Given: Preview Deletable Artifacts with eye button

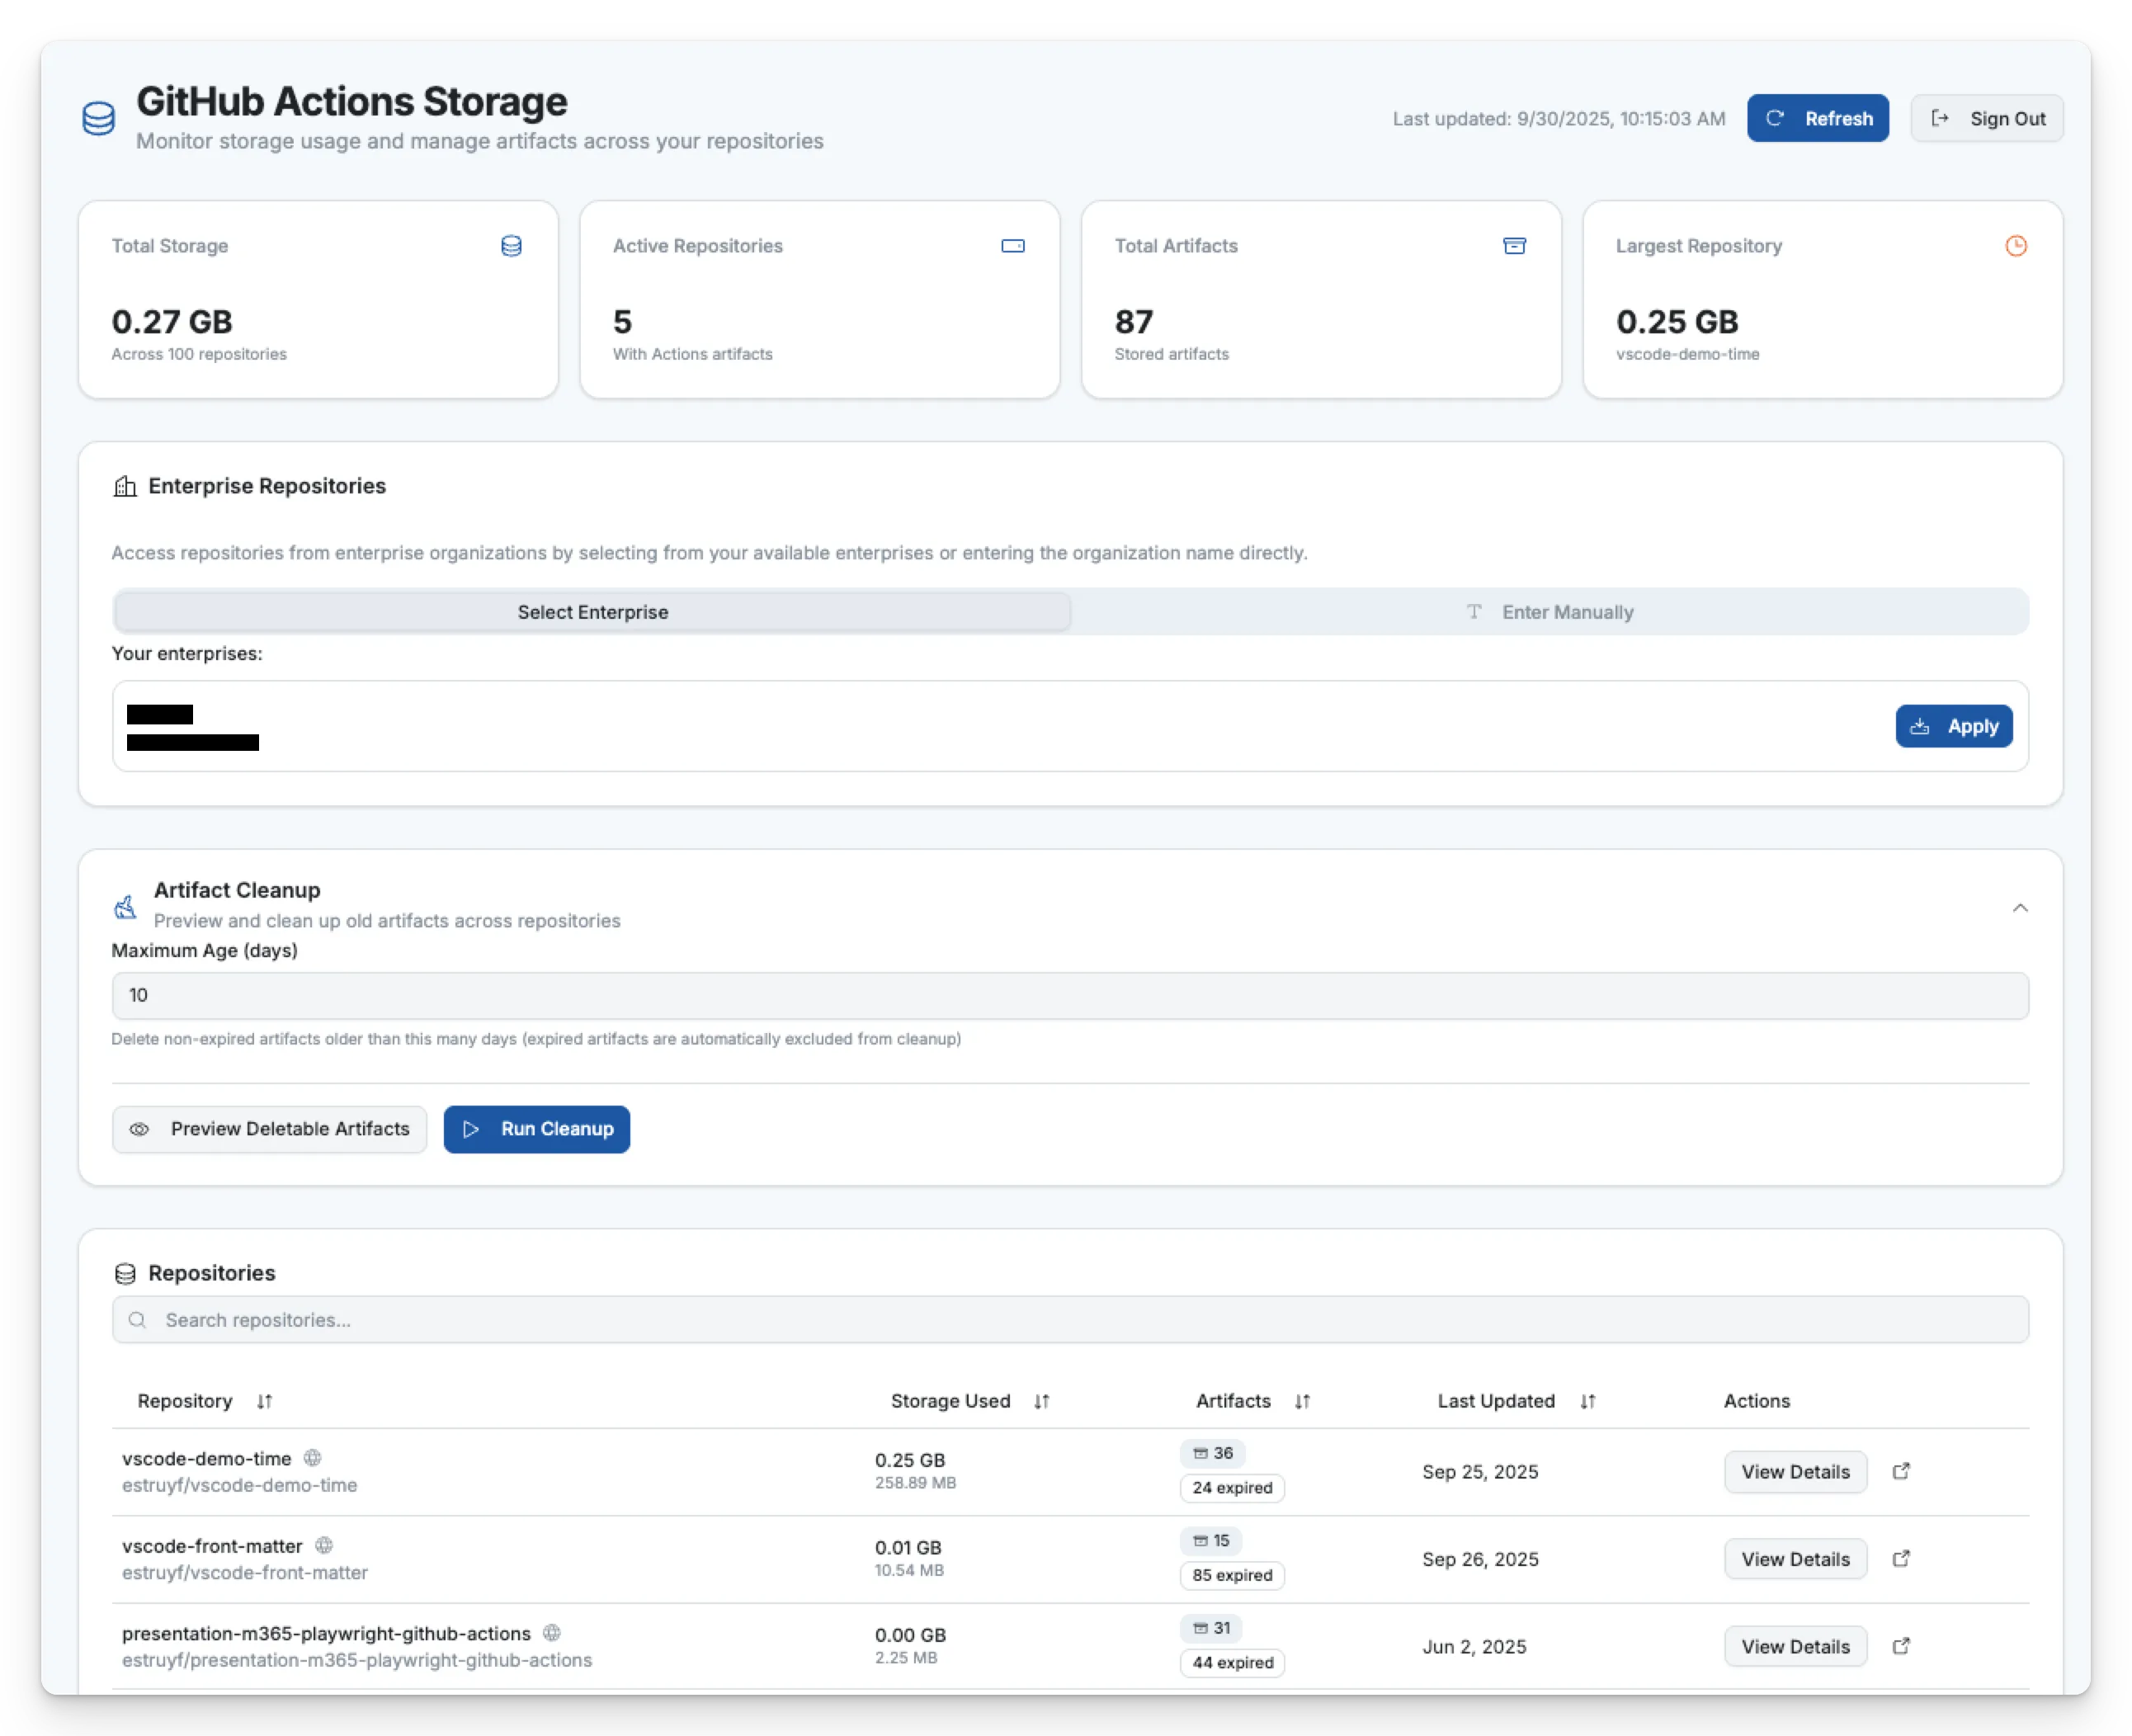Looking at the screenshot, I should 270,1129.
